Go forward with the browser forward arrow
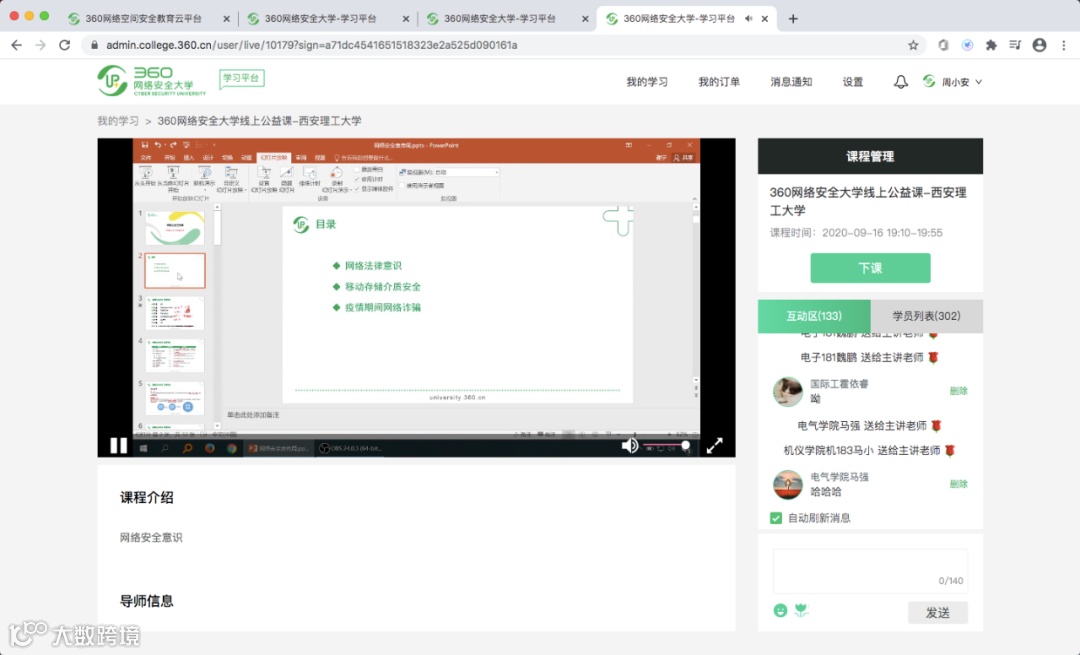The height and width of the screenshot is (655, 1080). [x=41, y=45]
